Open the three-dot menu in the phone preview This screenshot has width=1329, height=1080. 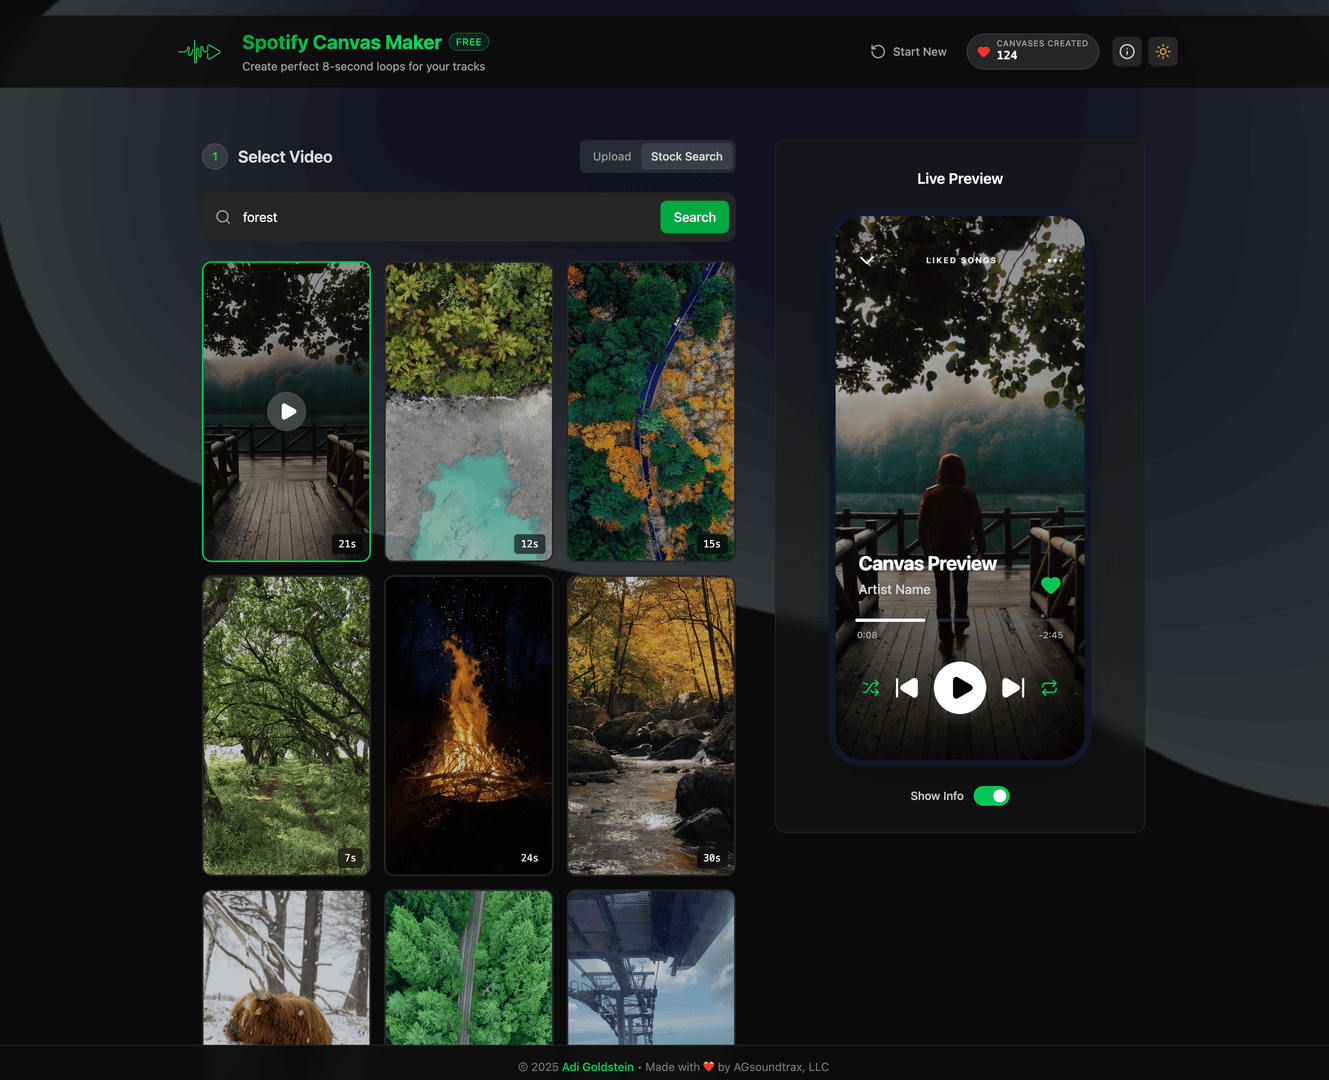pos(1055,260)
